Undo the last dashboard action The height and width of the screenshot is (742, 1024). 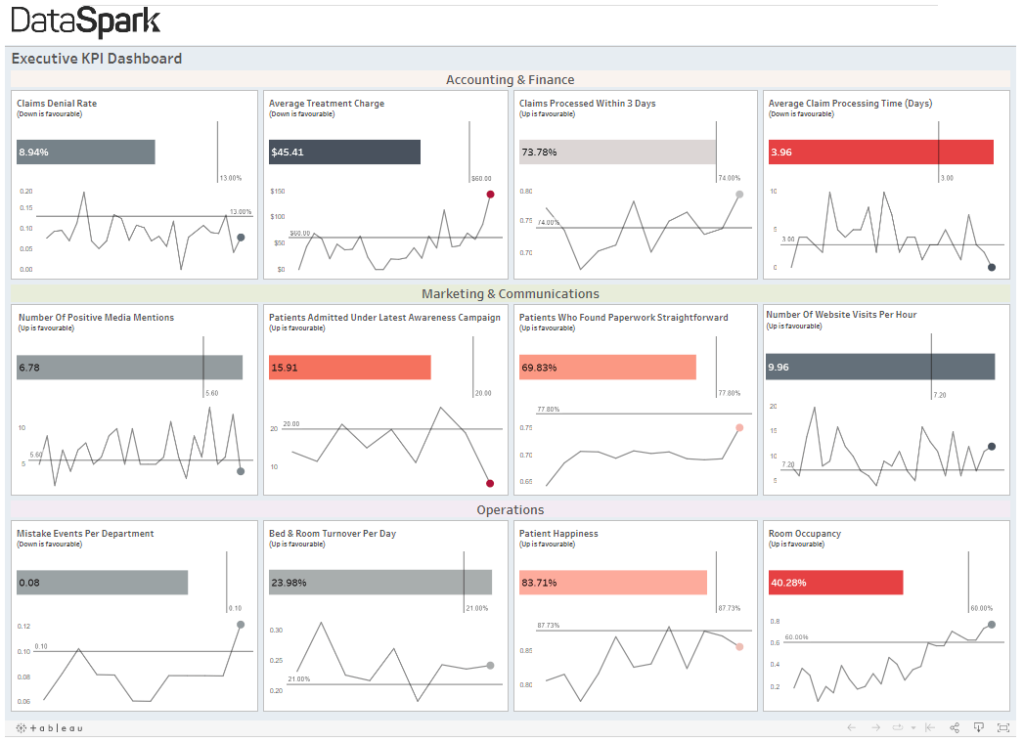[851, 727]
